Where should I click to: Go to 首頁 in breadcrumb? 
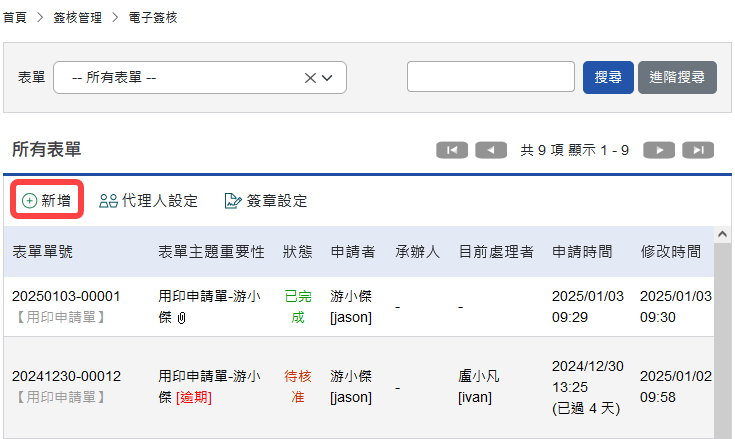pyautogui.click(x=15, y=18)
